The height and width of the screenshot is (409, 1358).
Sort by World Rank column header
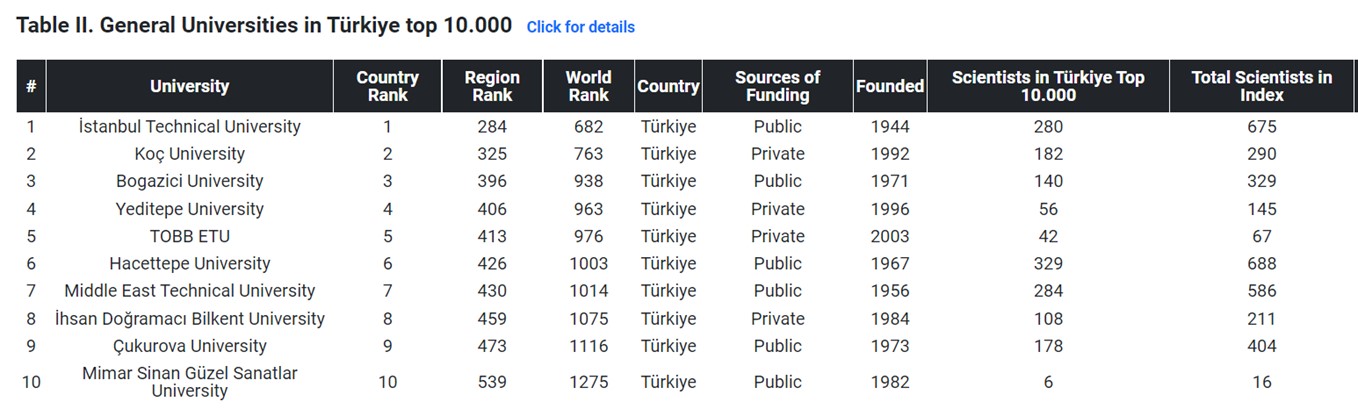pos(588,86)
